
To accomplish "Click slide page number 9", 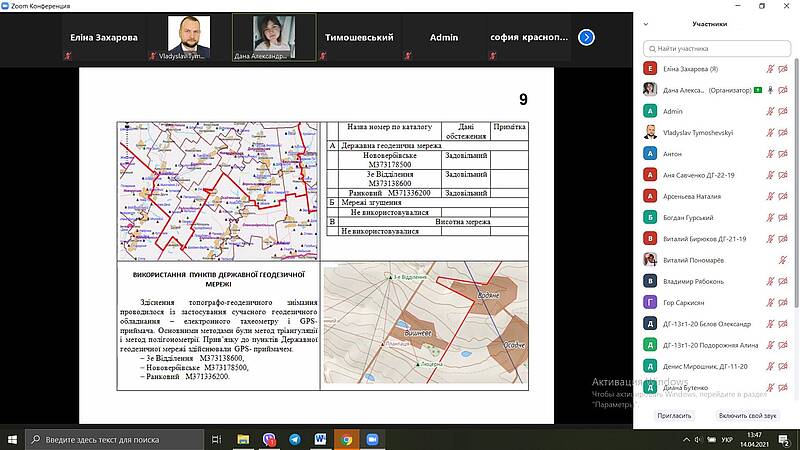I will tap(523, 99).
